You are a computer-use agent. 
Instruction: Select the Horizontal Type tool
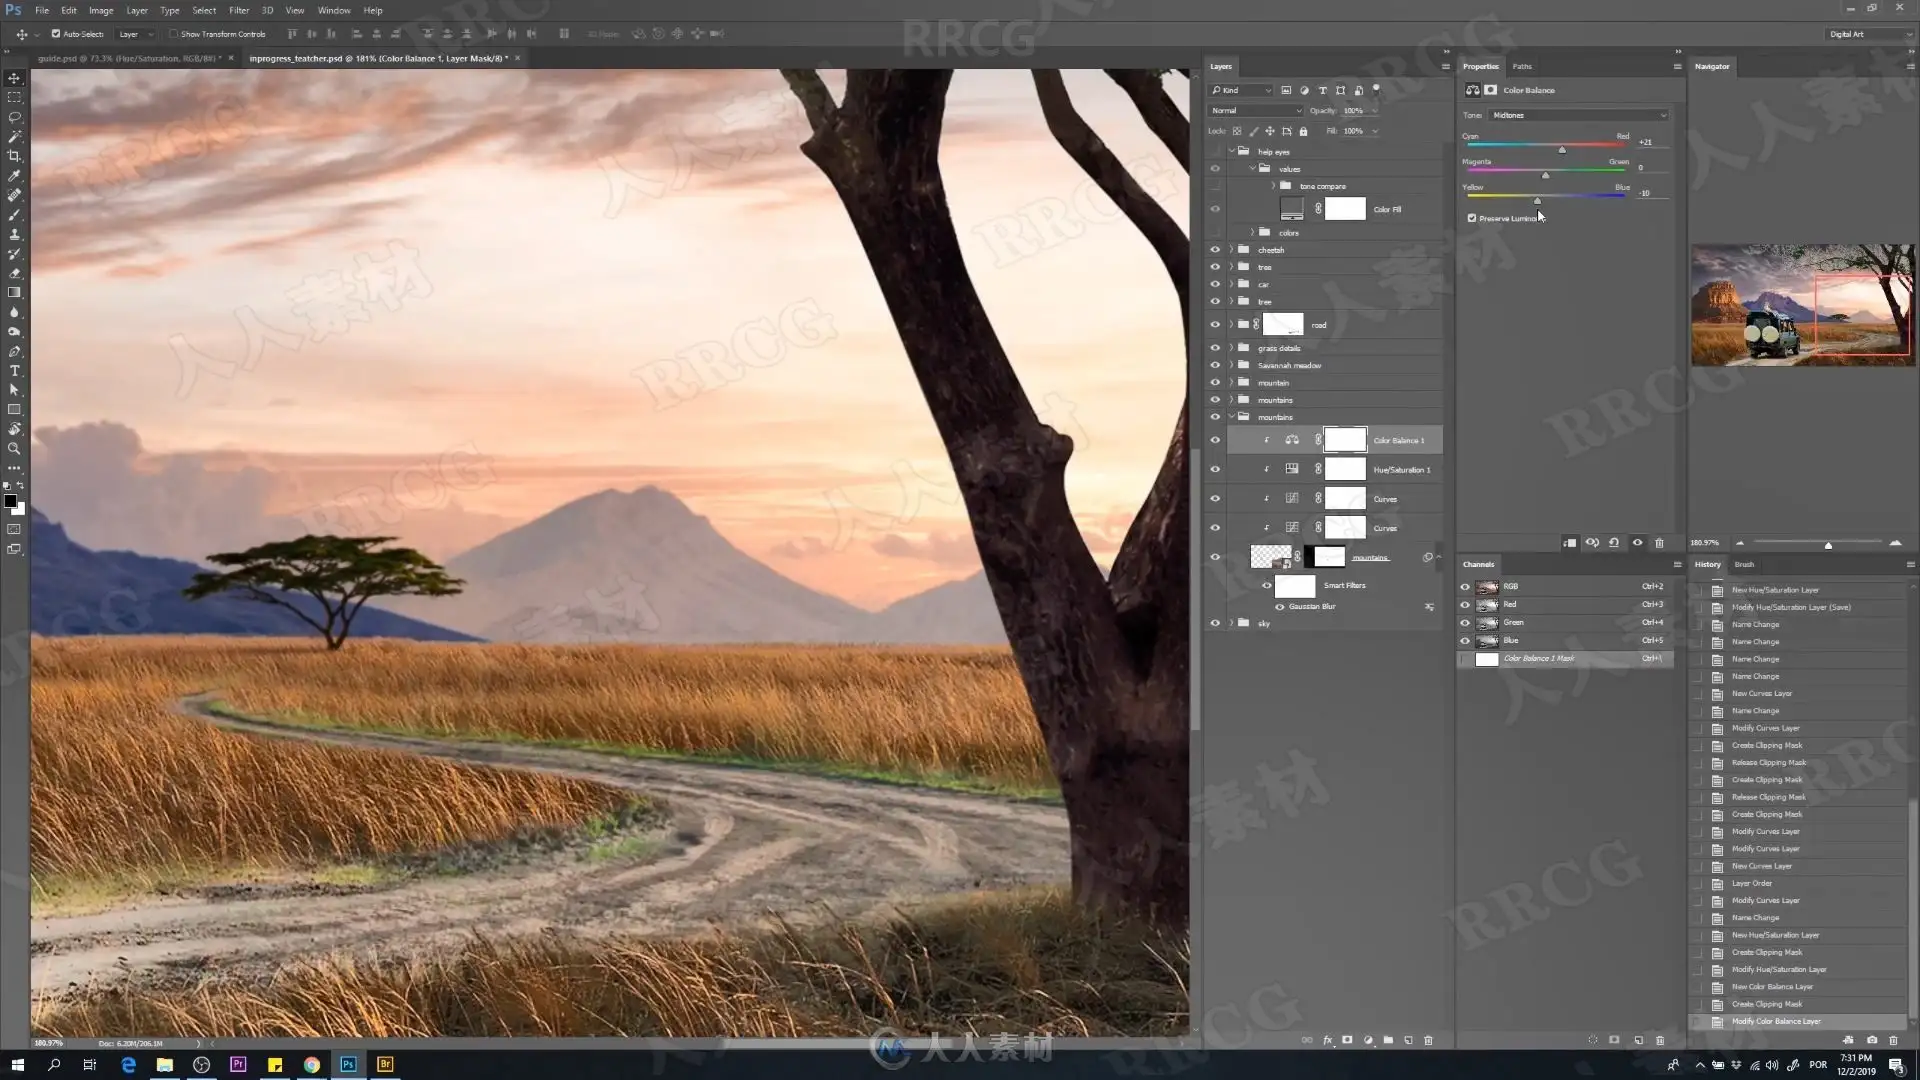14,371
